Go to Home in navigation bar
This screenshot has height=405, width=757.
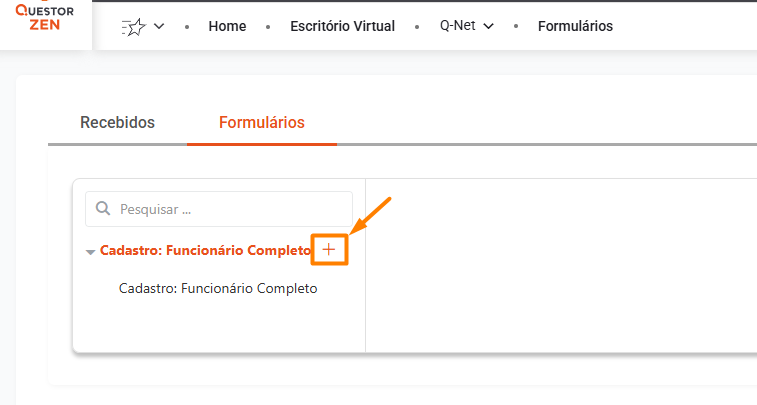point(227,26)
